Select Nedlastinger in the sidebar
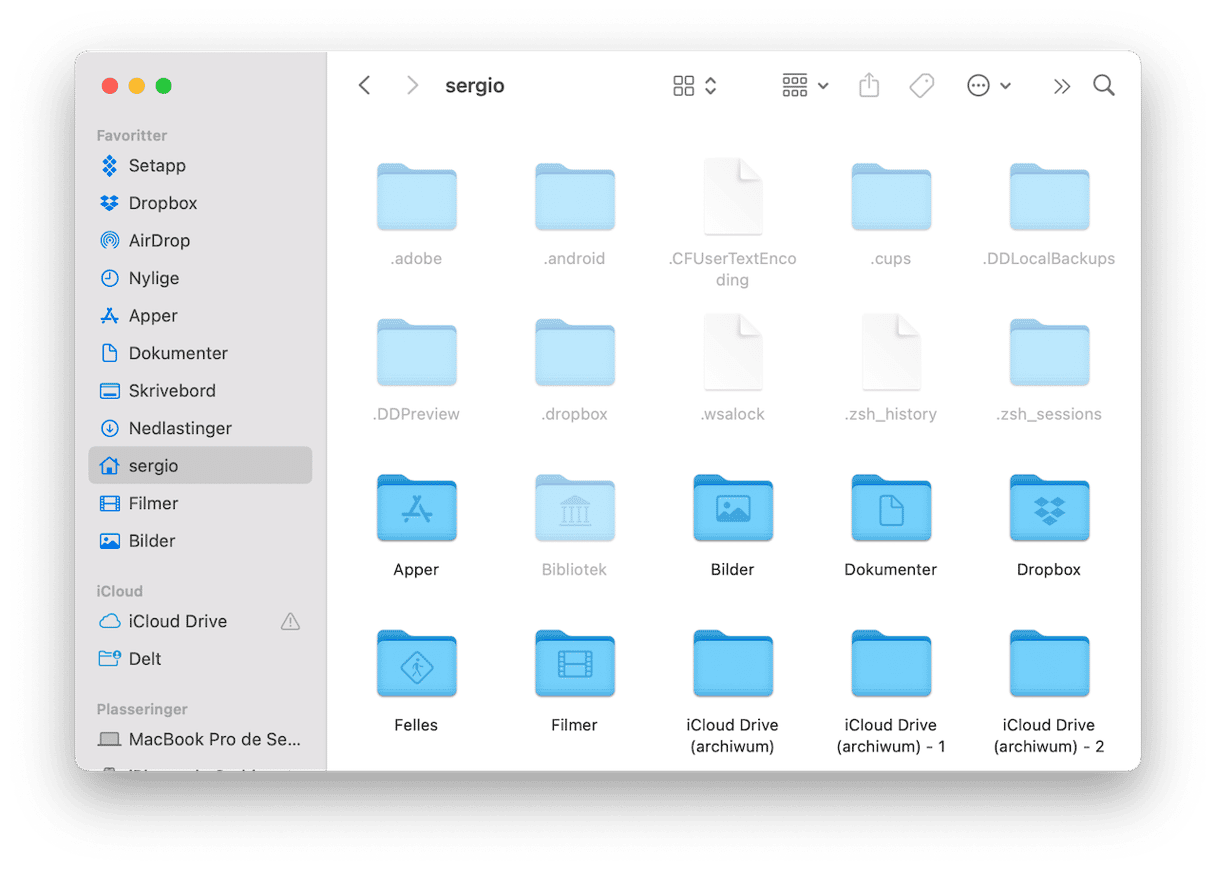 (200, 428)
